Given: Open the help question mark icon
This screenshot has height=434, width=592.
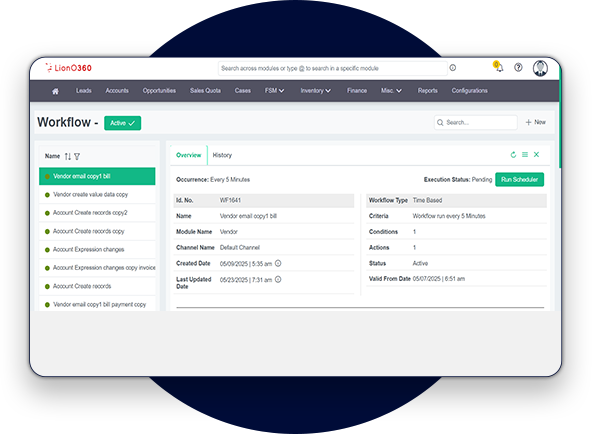Looking at the screenshot, I should [518, 68].
